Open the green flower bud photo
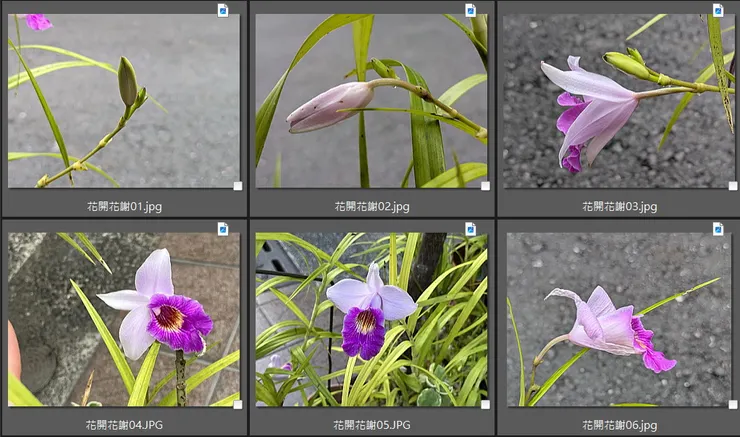 tap(123, 100)
